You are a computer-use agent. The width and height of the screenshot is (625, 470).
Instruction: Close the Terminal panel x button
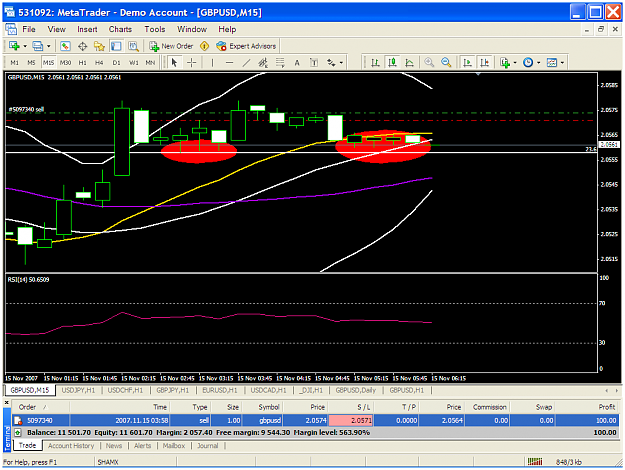pyautogui.click(x=7, y=403)
